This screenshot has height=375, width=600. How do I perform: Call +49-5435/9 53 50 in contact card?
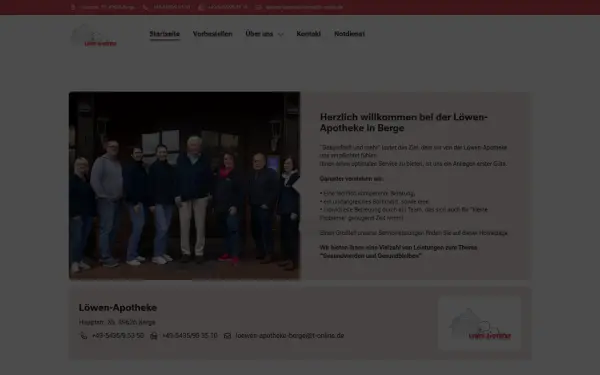coord(118,336)
